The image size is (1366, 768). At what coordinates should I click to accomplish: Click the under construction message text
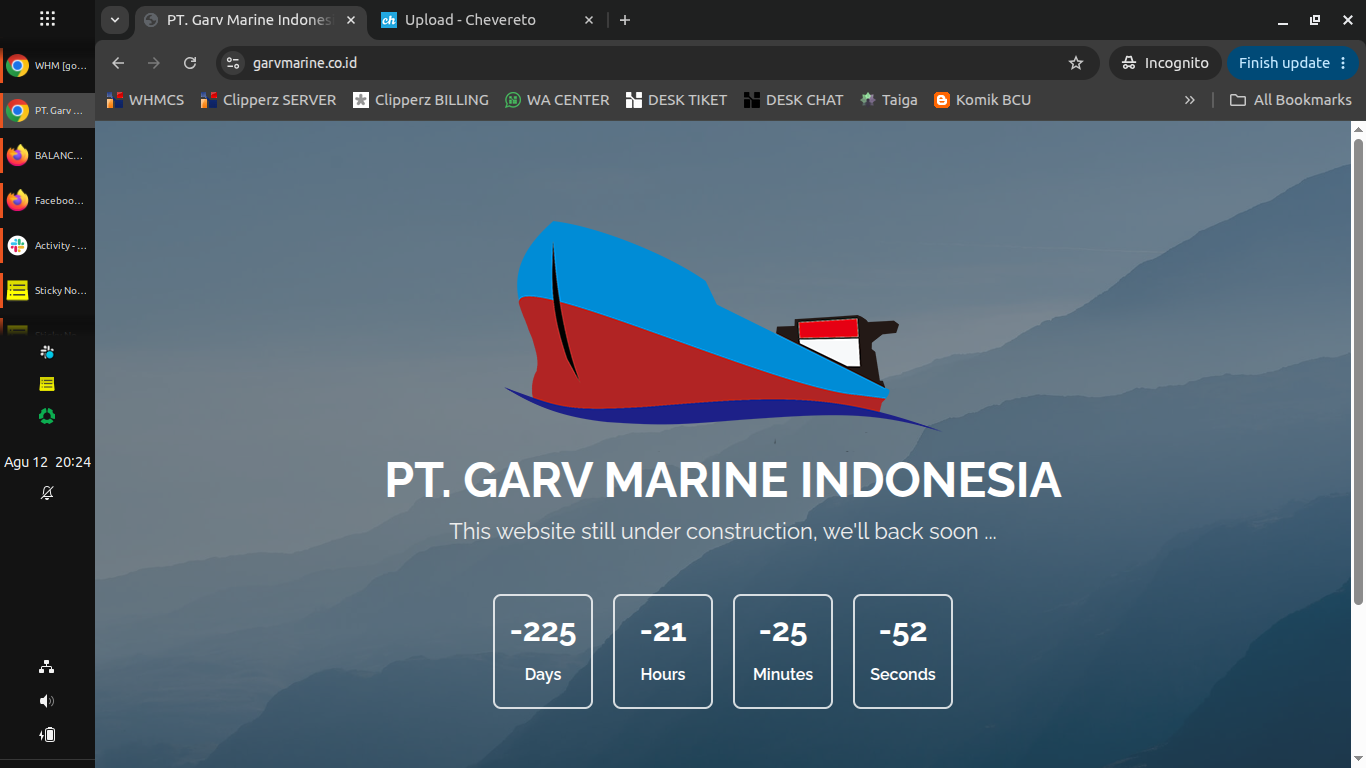tap(723, 531)
